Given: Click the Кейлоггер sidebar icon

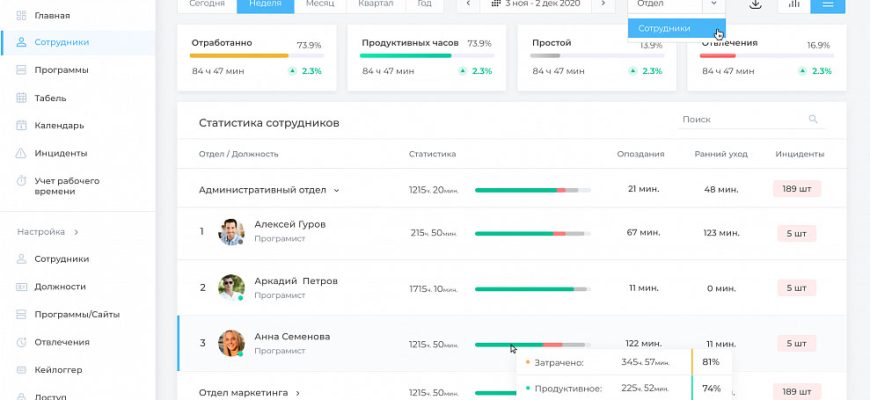Looking at the screenshot, I should [x=22, y=370].
